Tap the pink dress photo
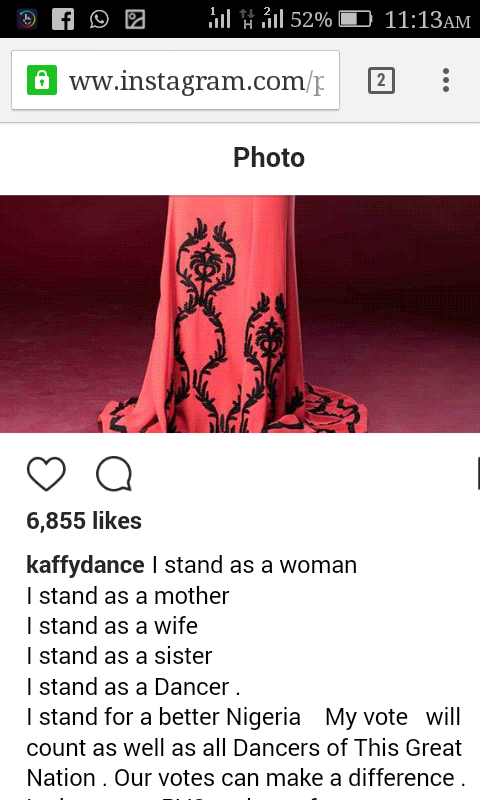Screen dimensions: 480x800 (240, 314)
